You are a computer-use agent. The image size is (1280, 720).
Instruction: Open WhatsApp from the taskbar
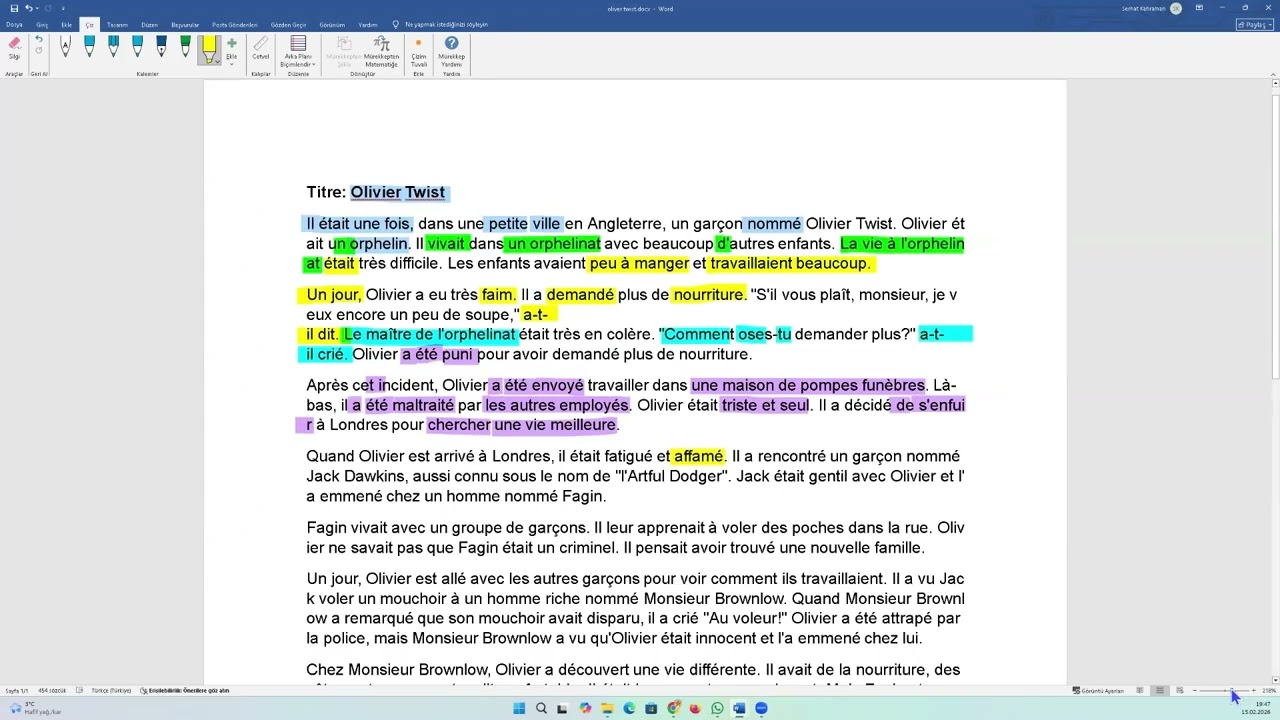(717, 708)
